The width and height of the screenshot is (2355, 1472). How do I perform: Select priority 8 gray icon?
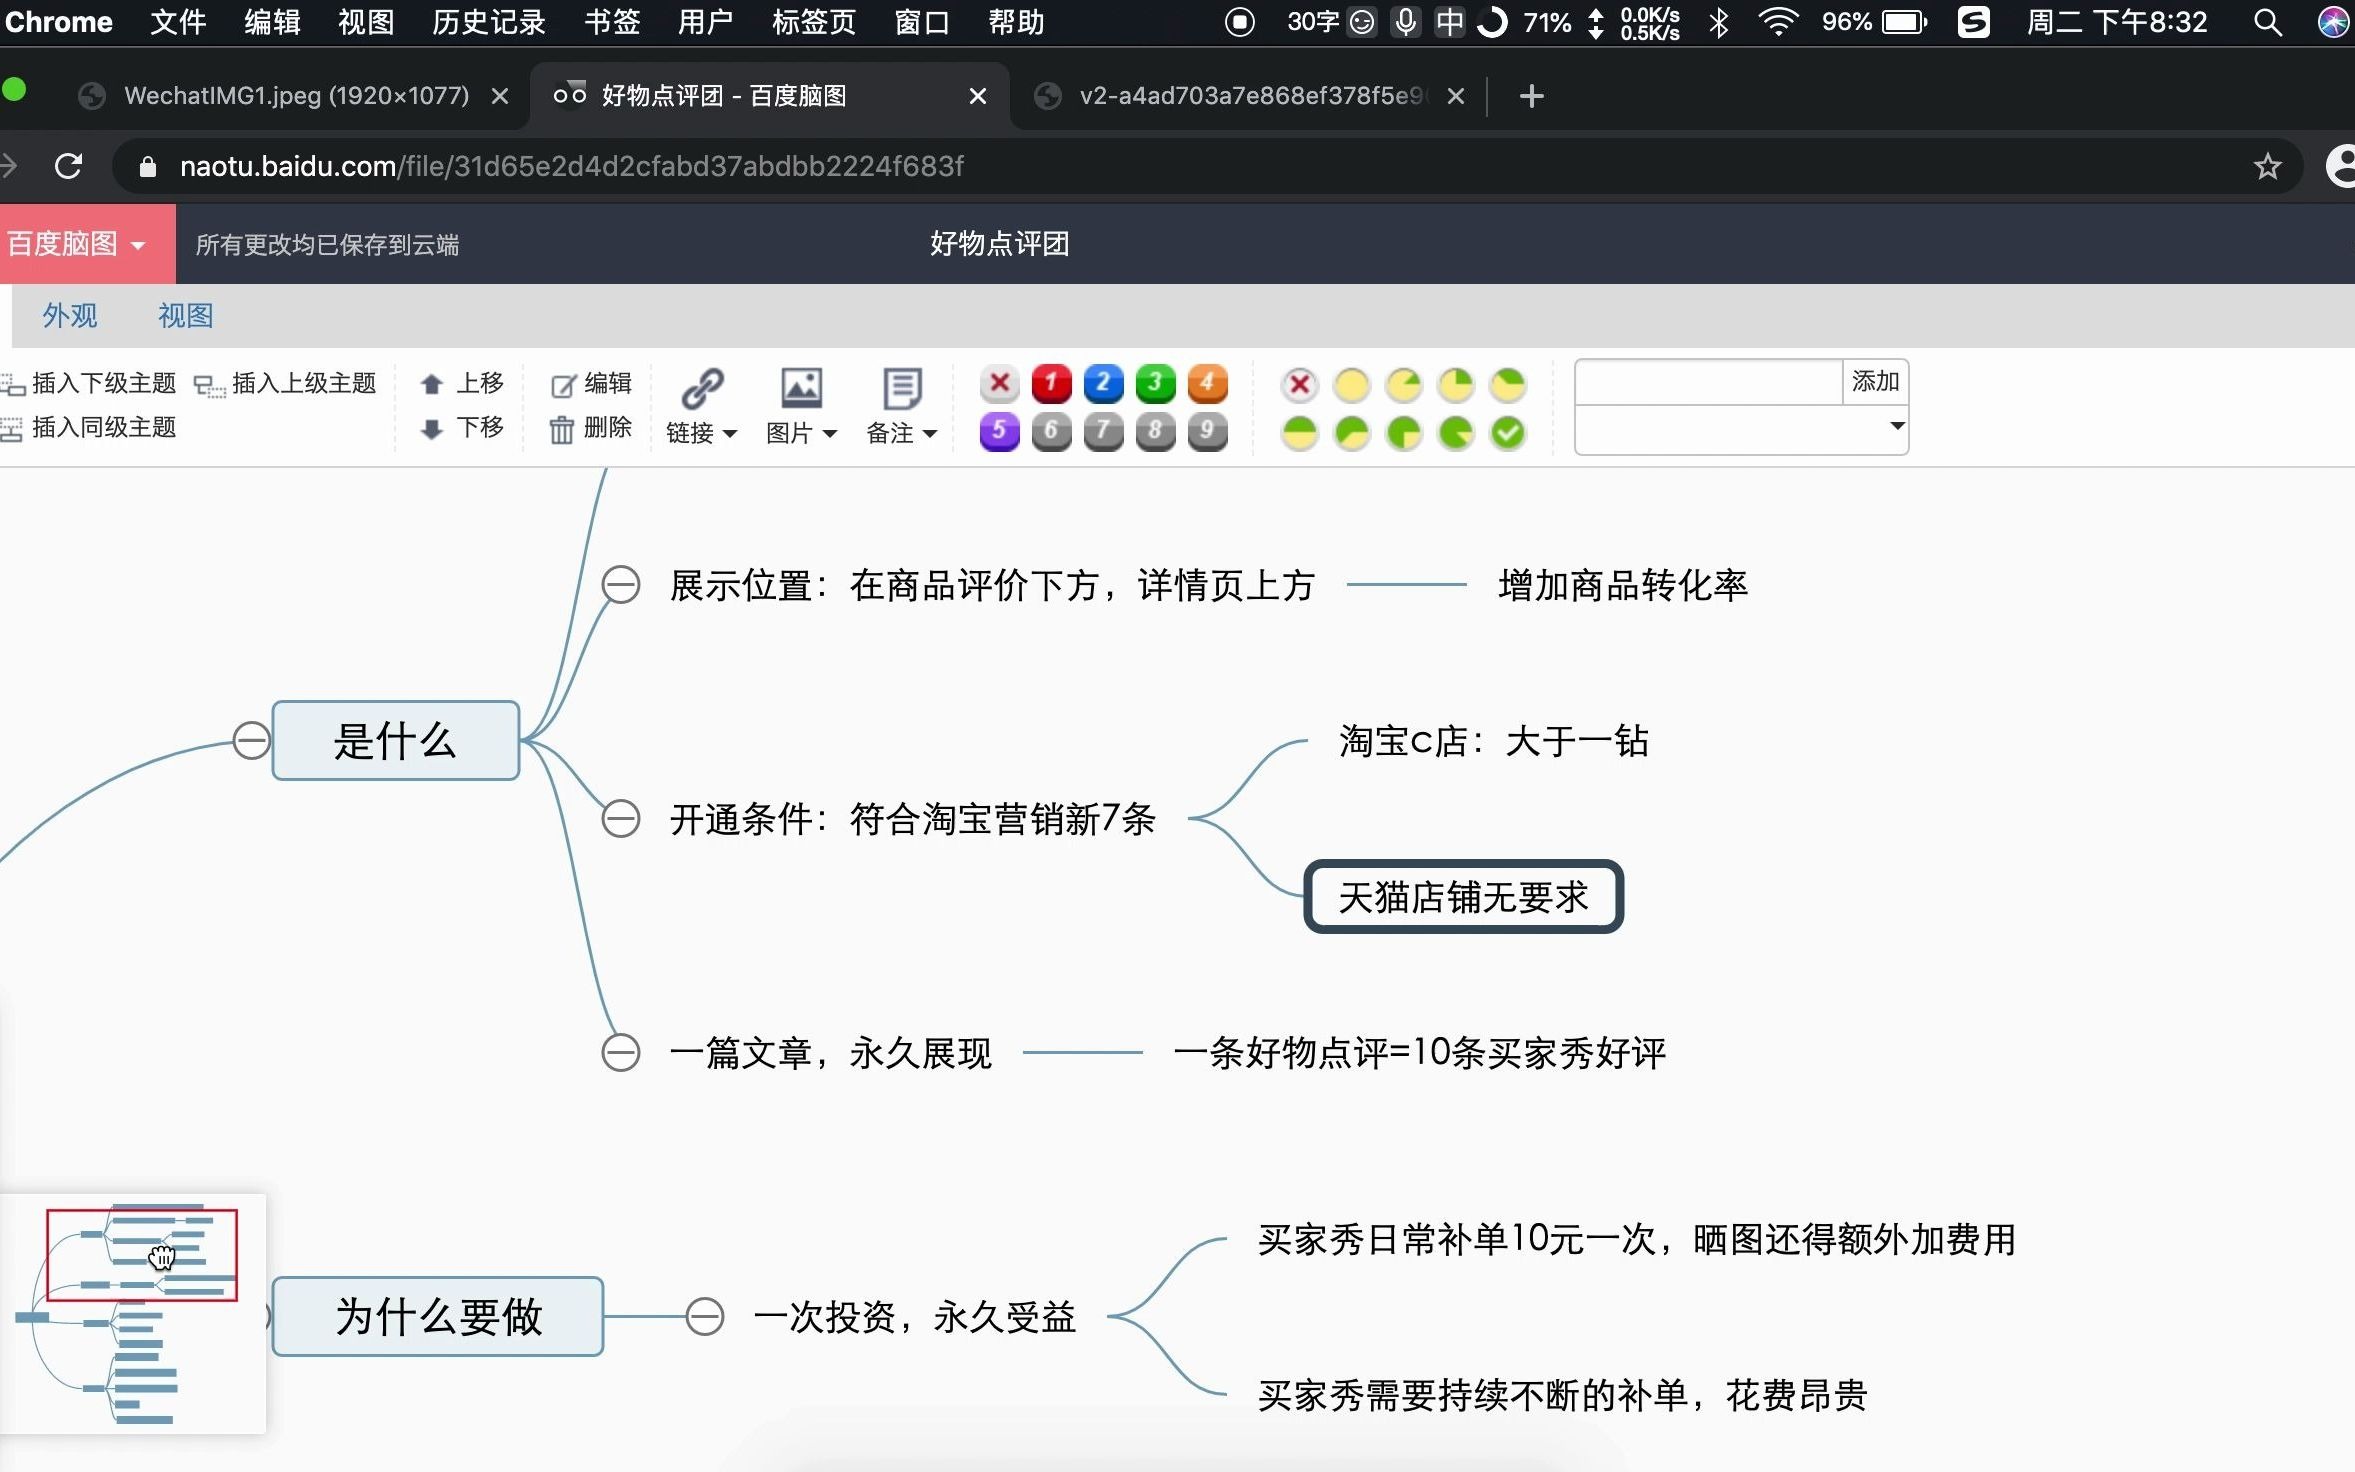tap(1155, 432)
